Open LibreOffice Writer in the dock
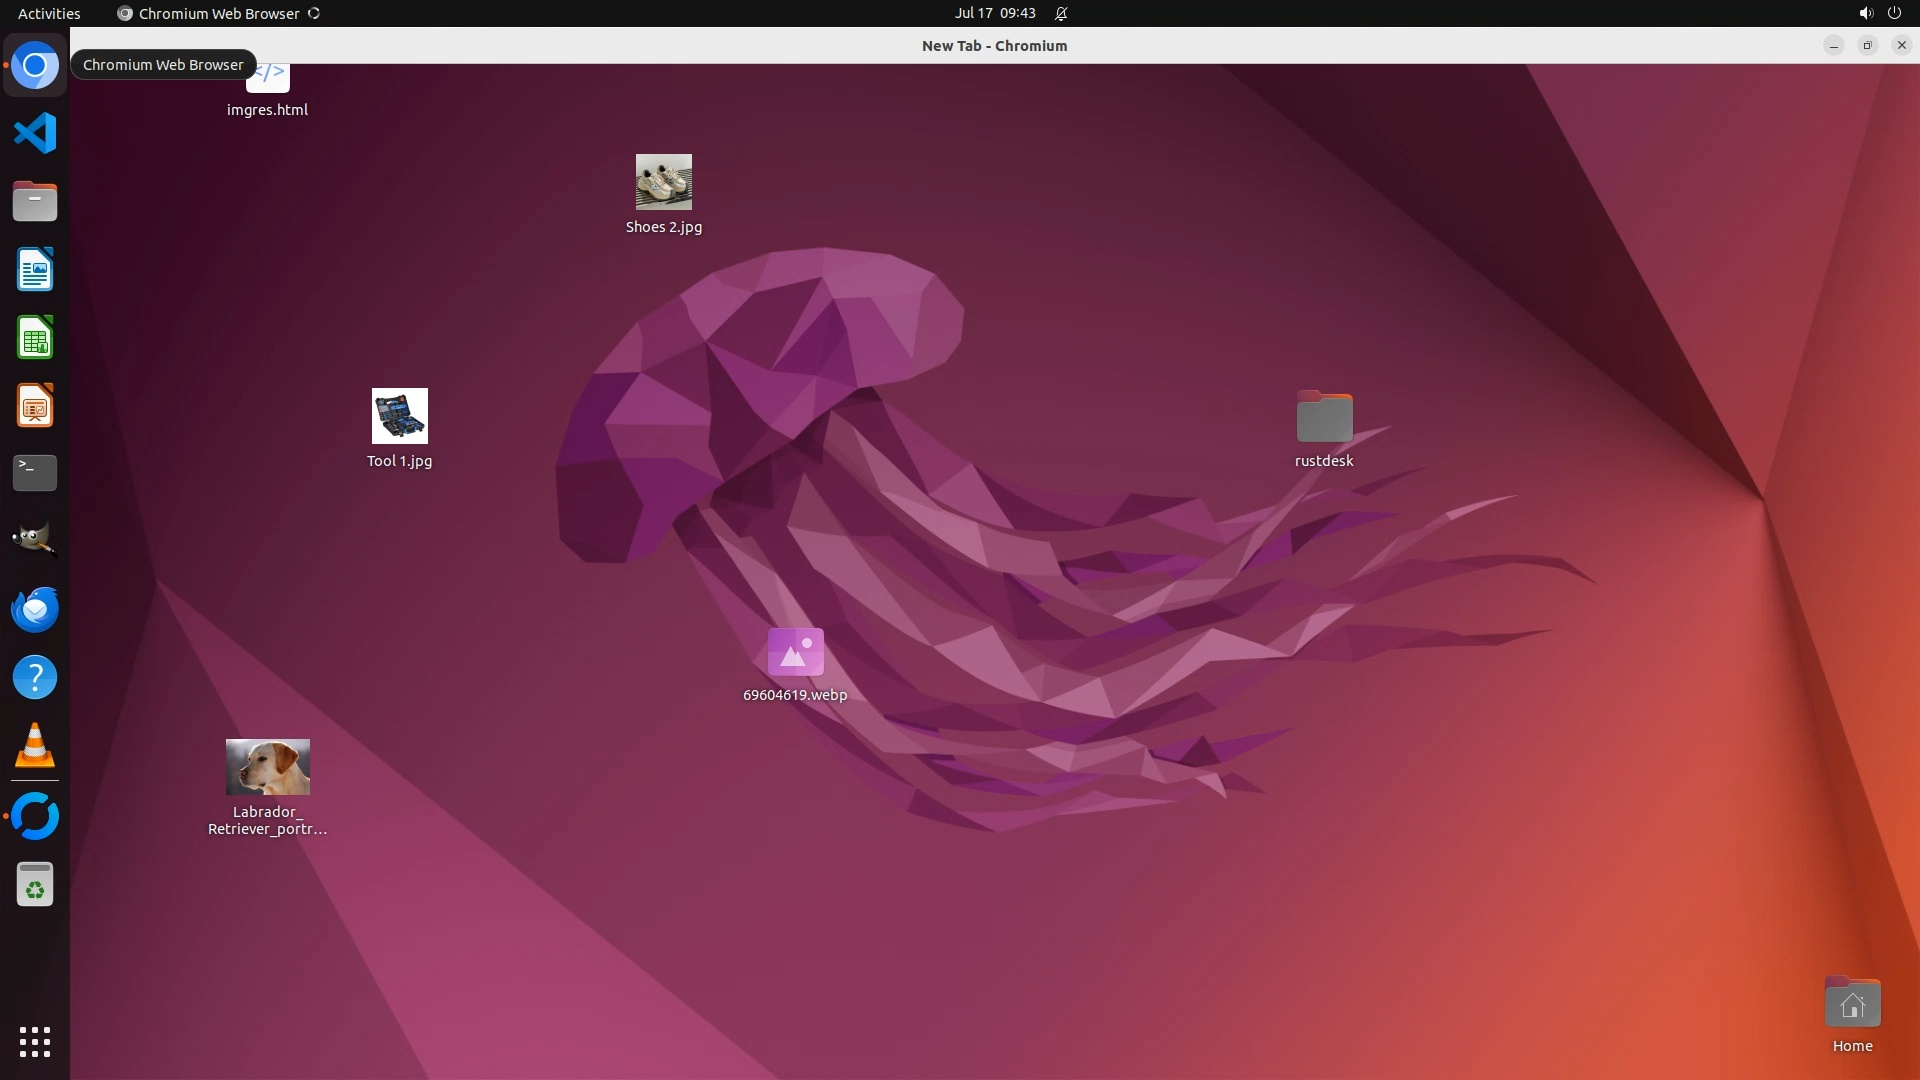Viewport: 1920px width, 1080px height. click(35, 269)
